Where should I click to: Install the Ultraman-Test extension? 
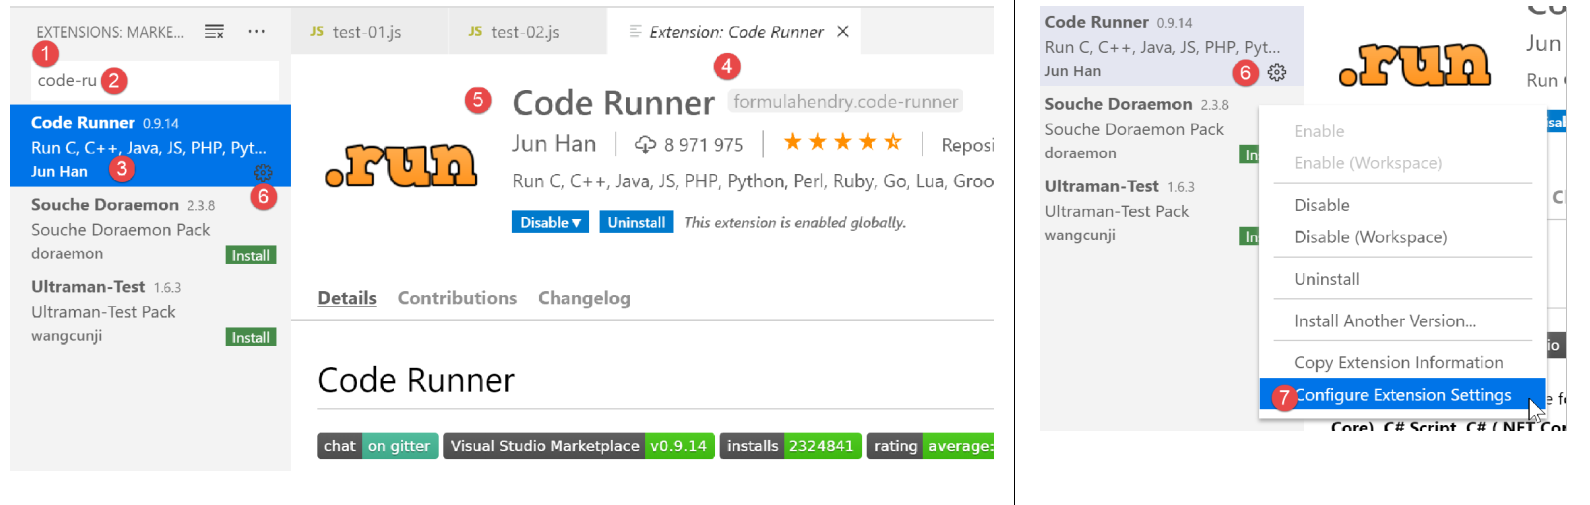[250, 337]
